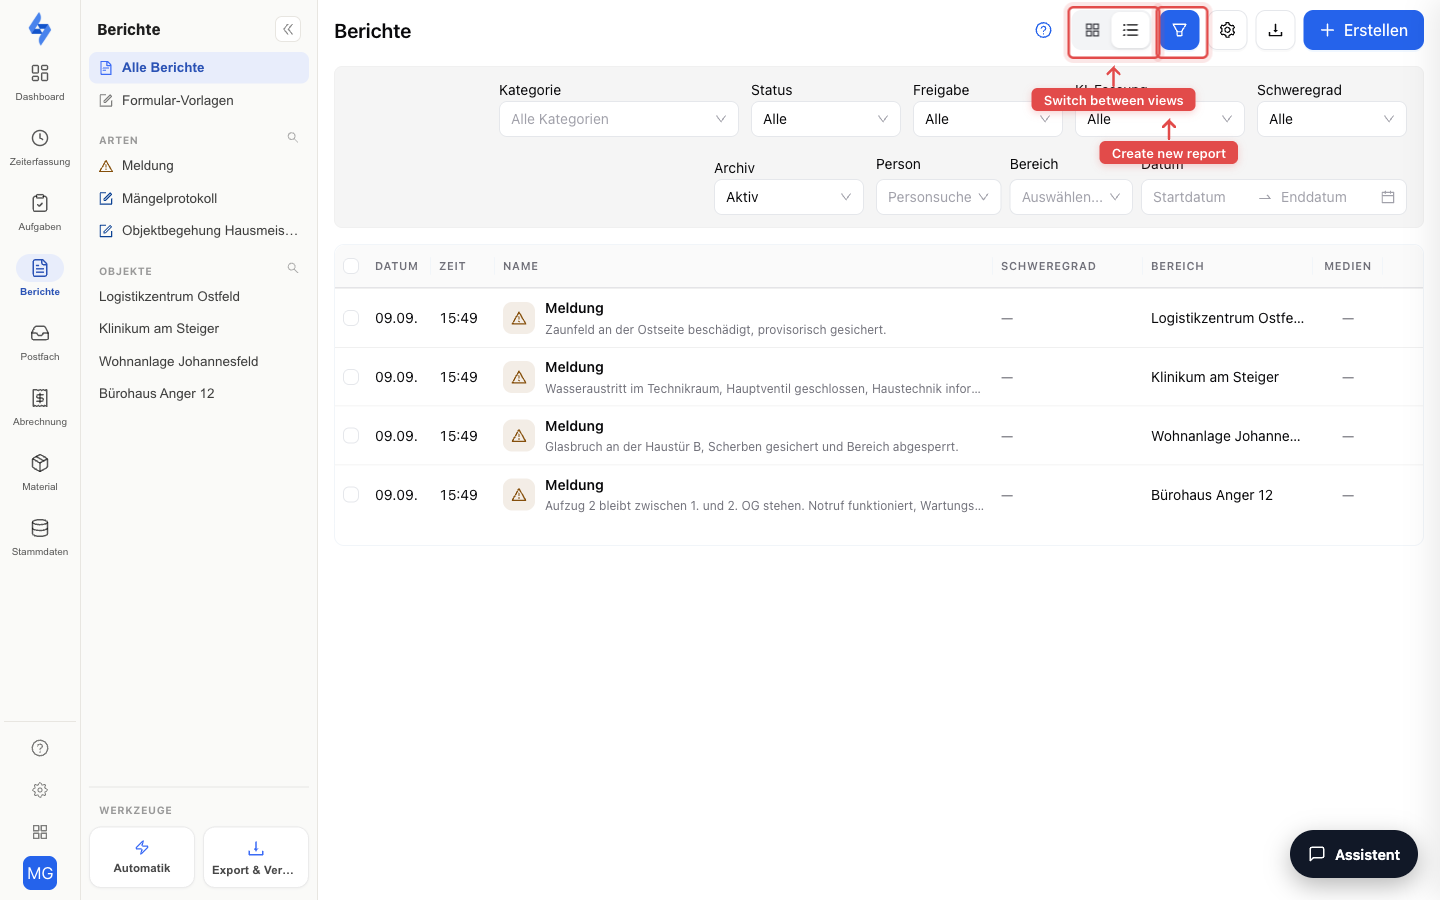The image size is (1440, 900).
Task: Open the Dashboard from the sidebar
Action: [40, 82]
